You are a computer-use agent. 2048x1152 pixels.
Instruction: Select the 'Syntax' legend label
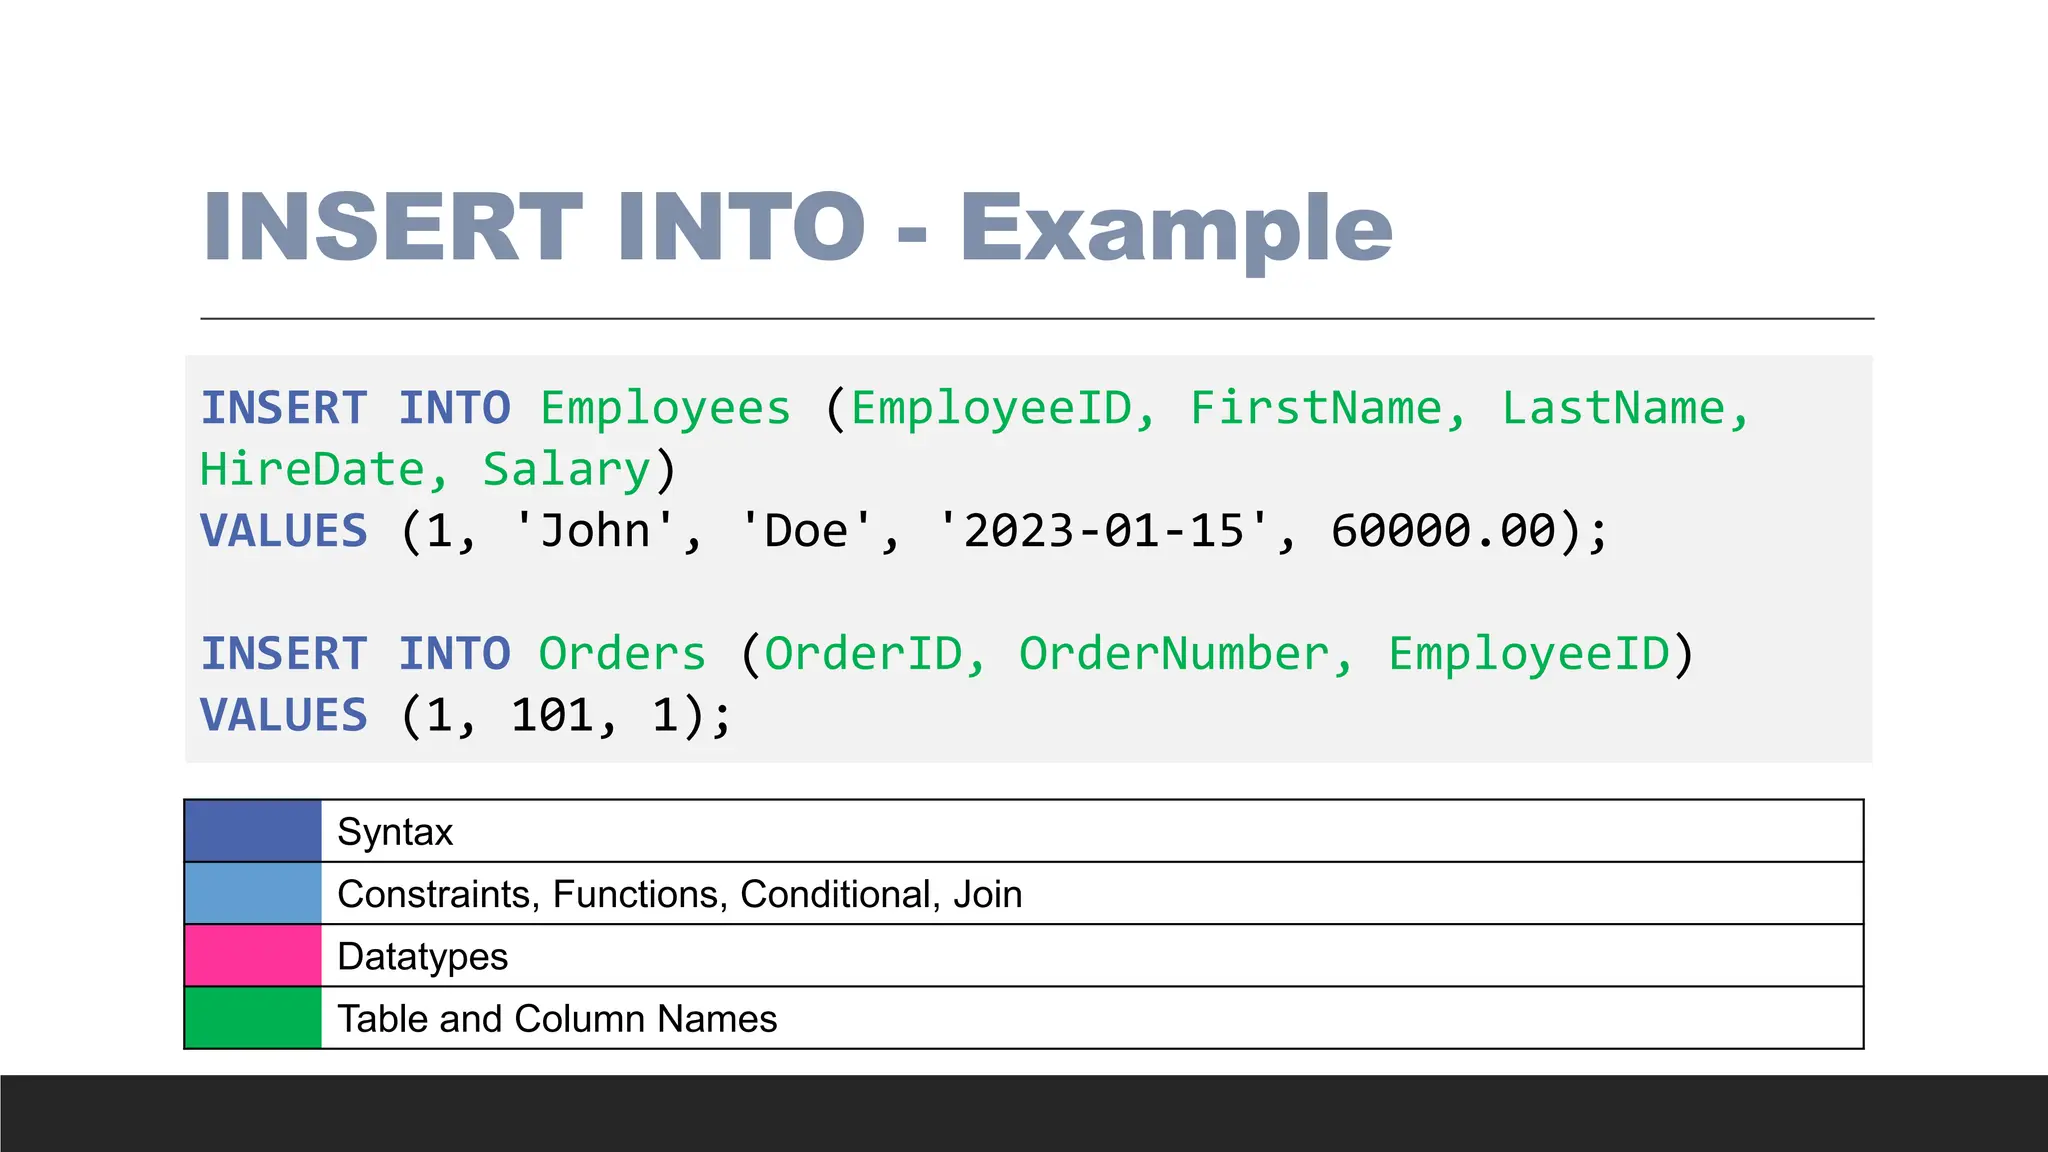(x=395, y=832)
